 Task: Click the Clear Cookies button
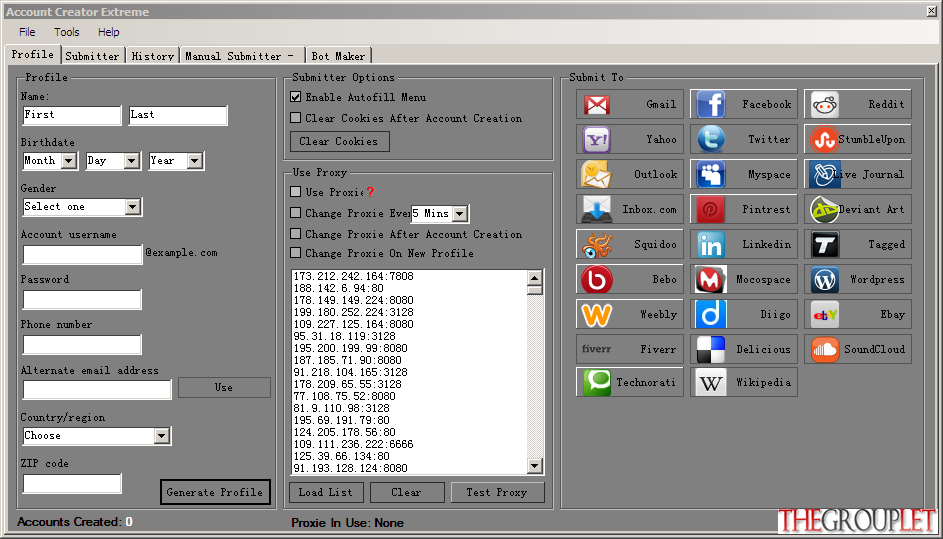coord(339,141)
